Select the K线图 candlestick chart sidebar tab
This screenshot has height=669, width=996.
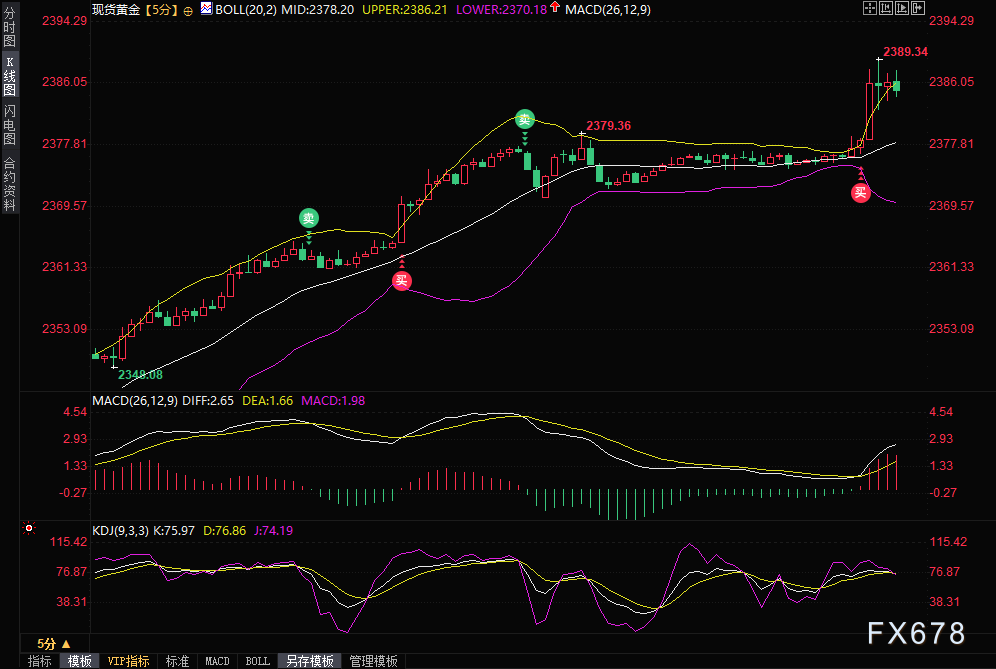click(10, 76)
